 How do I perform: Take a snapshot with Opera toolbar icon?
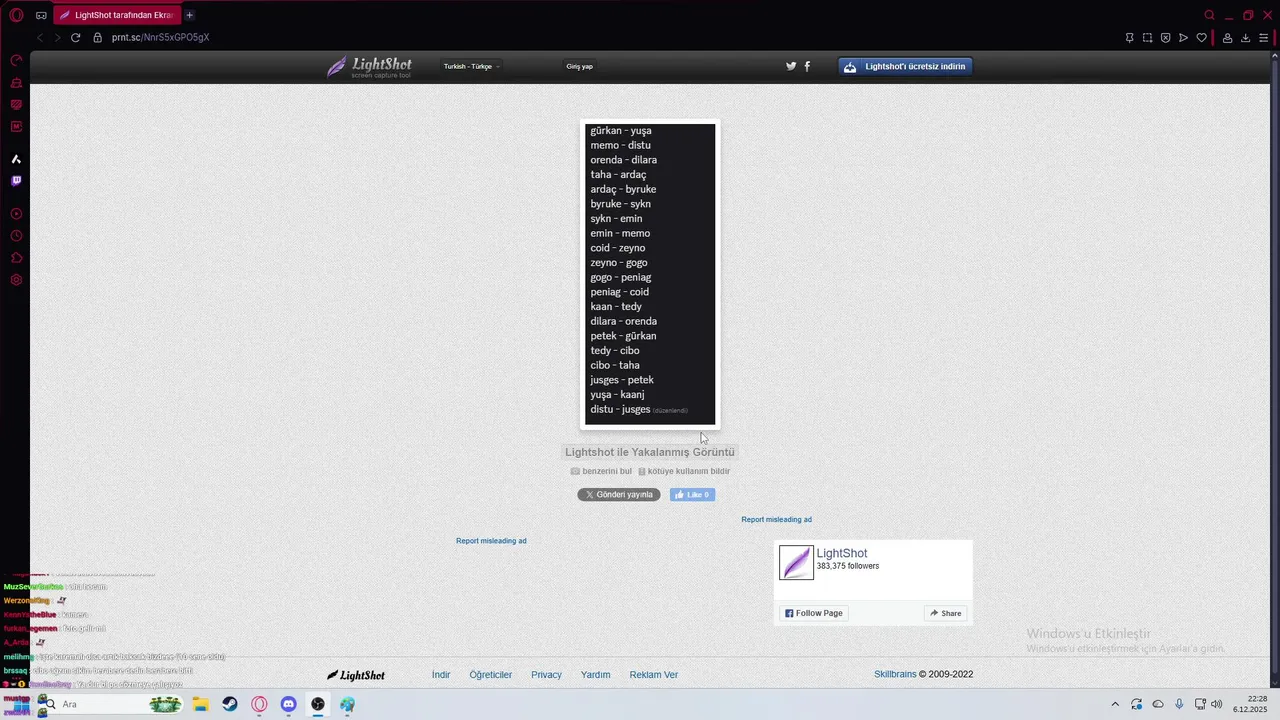(1148, 38)
